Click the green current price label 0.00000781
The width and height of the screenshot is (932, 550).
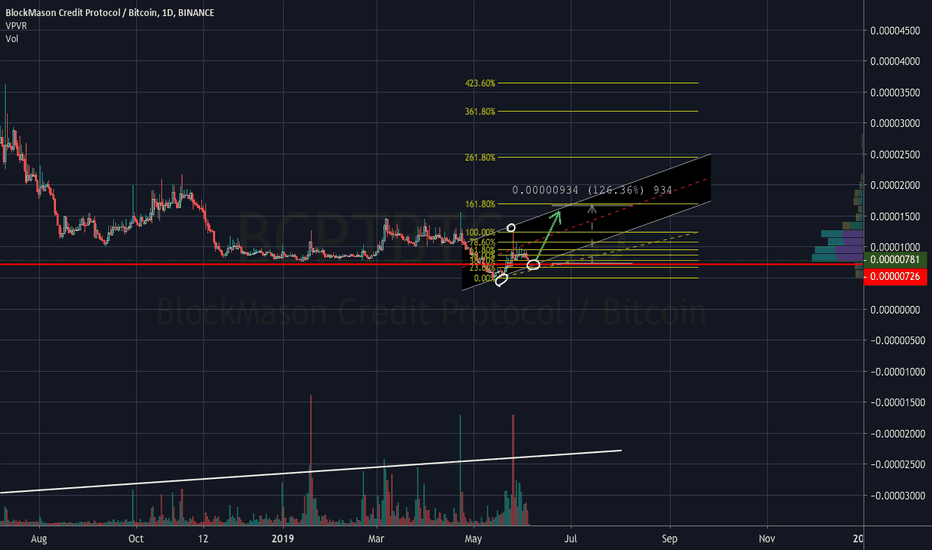[895, 259]
